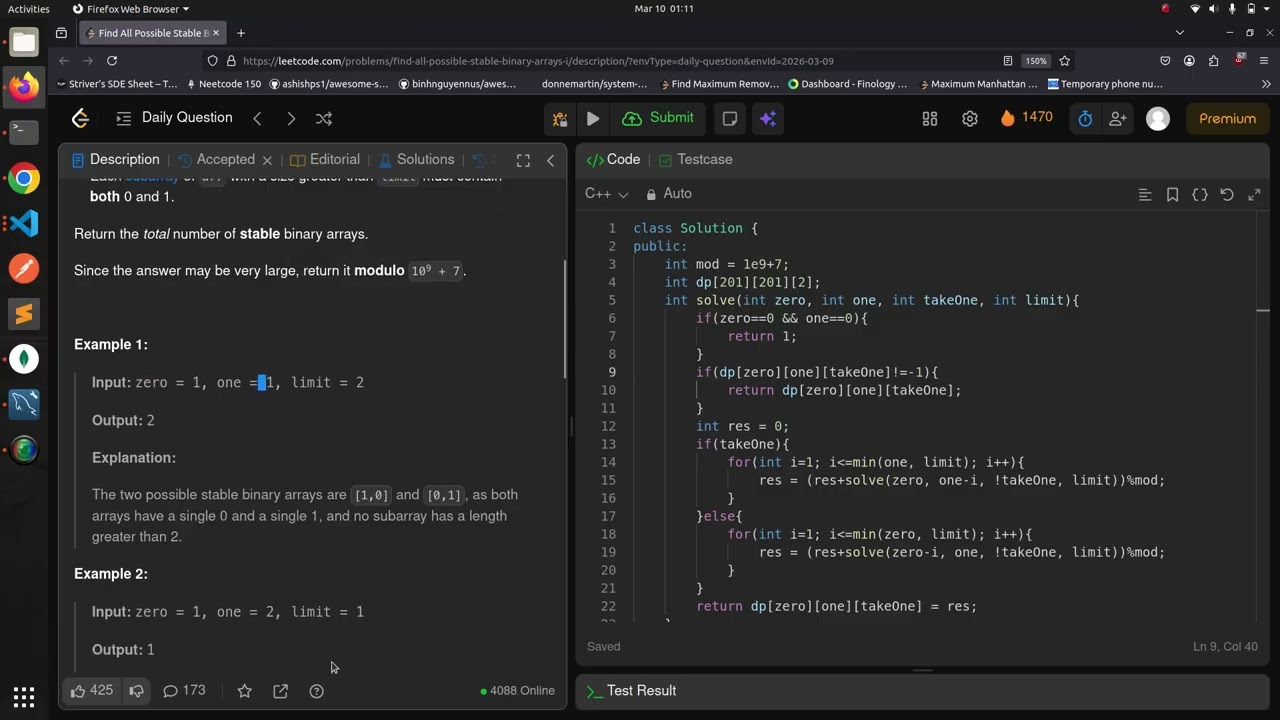1280x720 pixels.
Task: Reset code to default with undo icon
Action: (1227, 195)
